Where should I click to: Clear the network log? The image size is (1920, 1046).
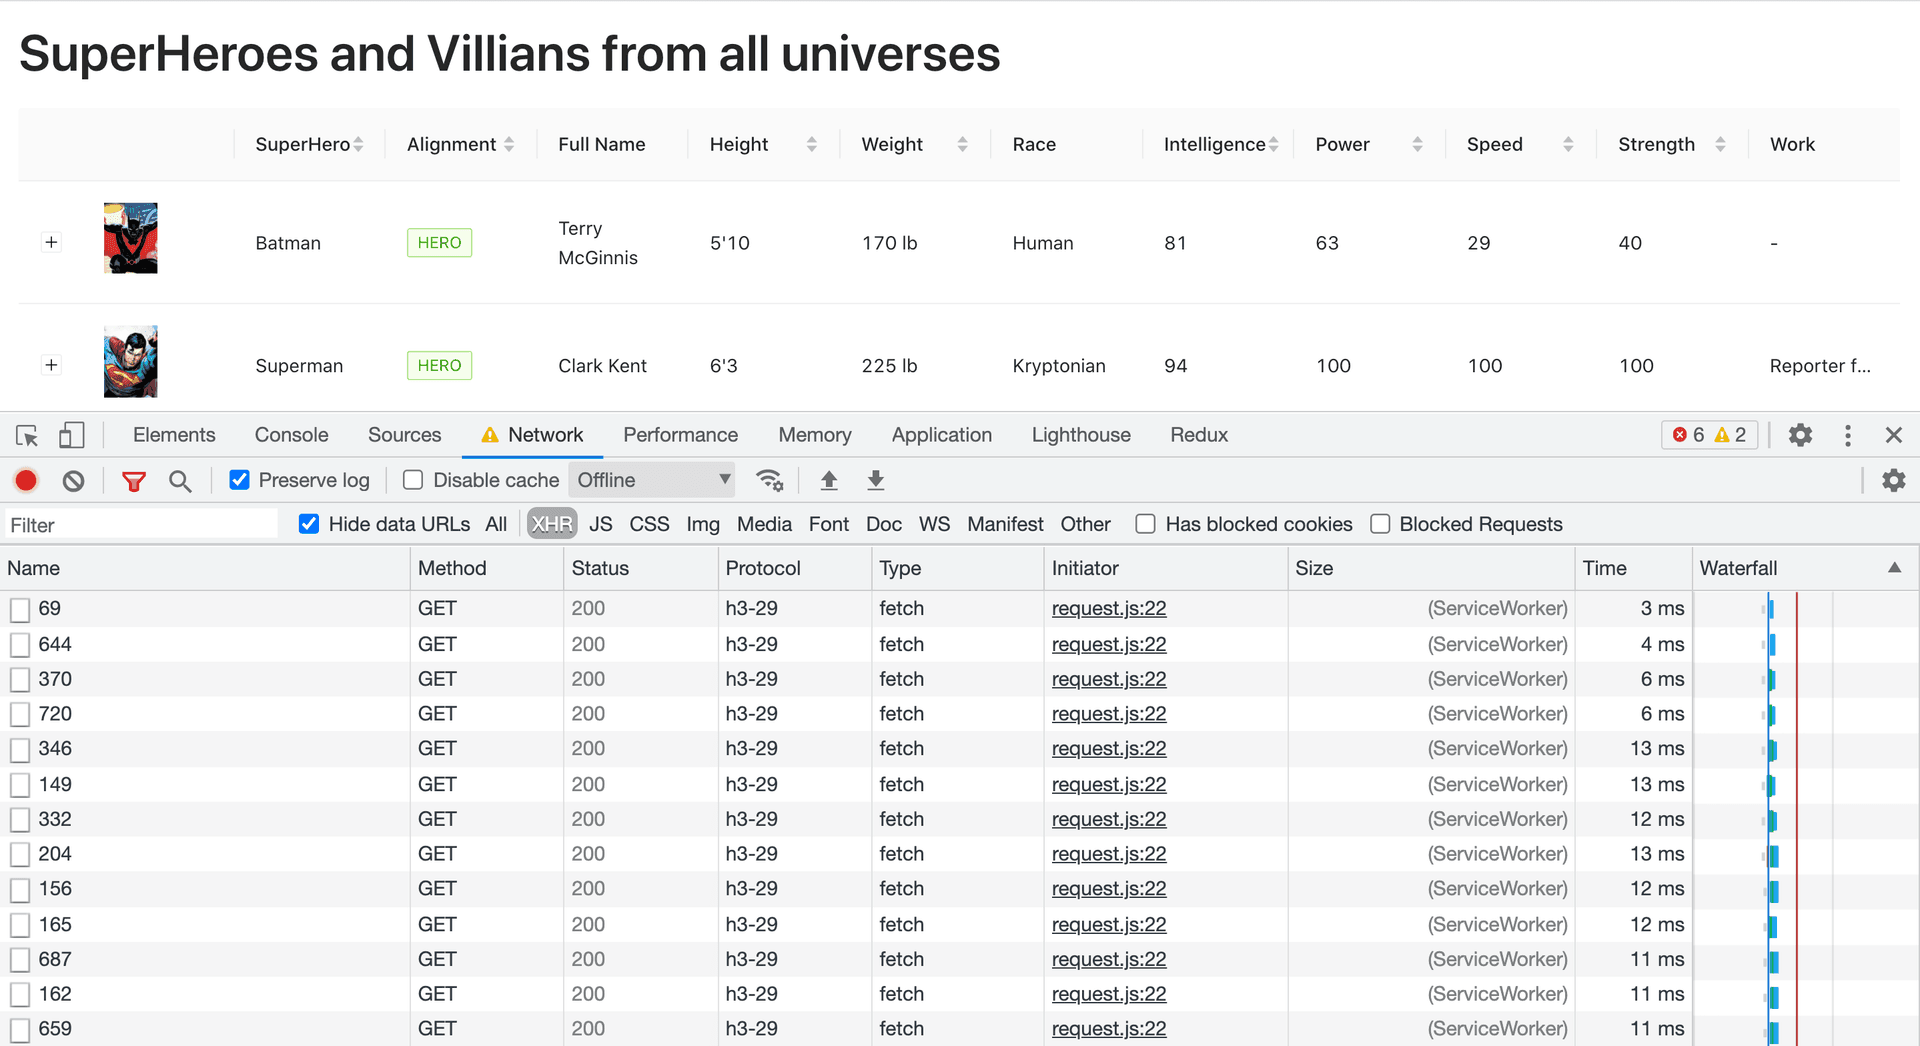tap(73, 481)
